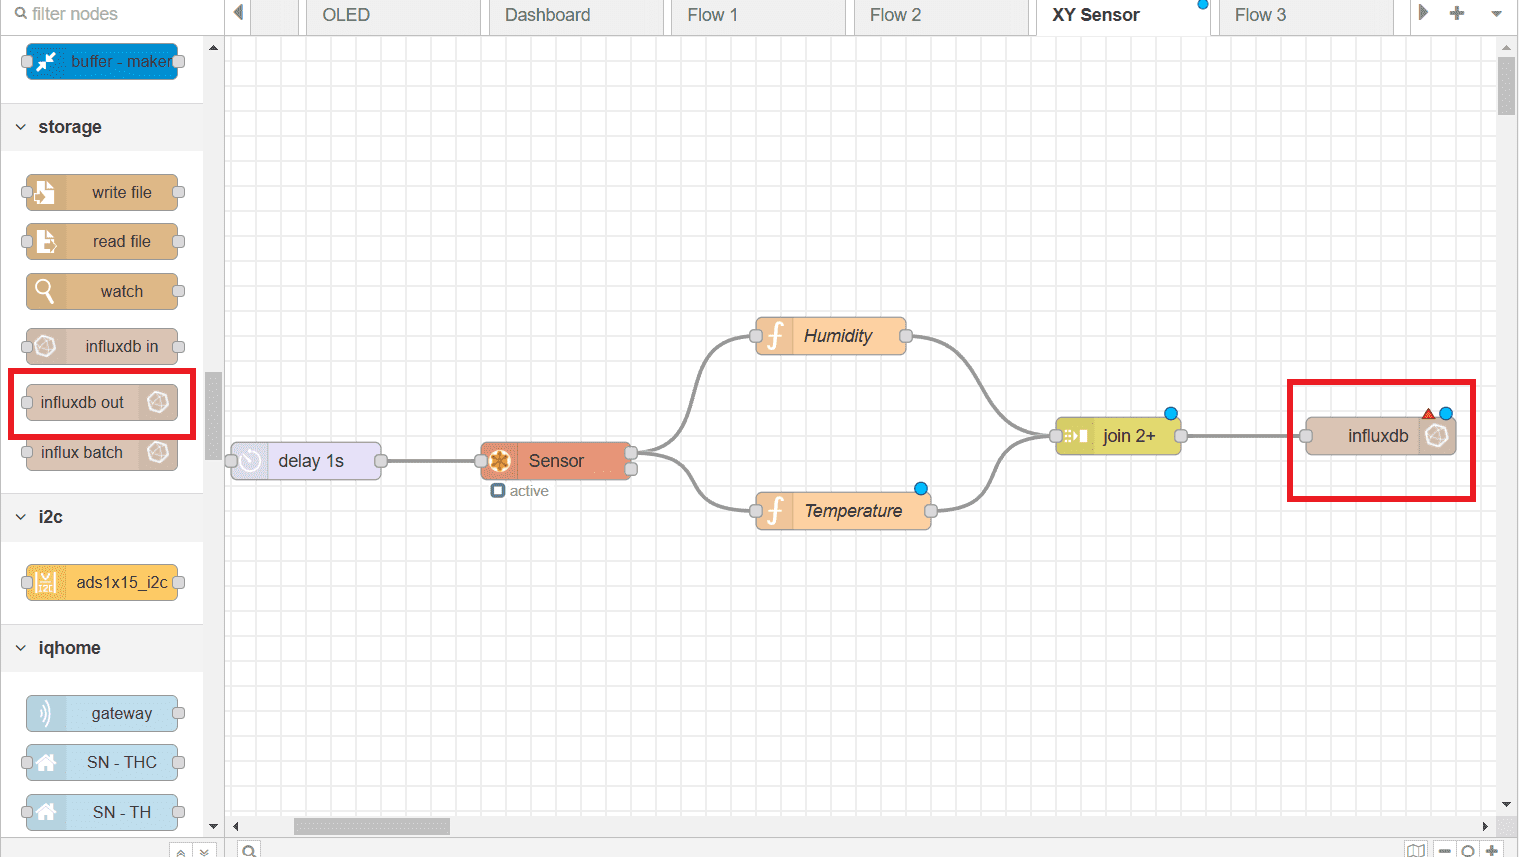This screenshot has height=857, width=1519.
Task: Toggle the active checkbox under Sensor node
Action: [x=498, y=491]
